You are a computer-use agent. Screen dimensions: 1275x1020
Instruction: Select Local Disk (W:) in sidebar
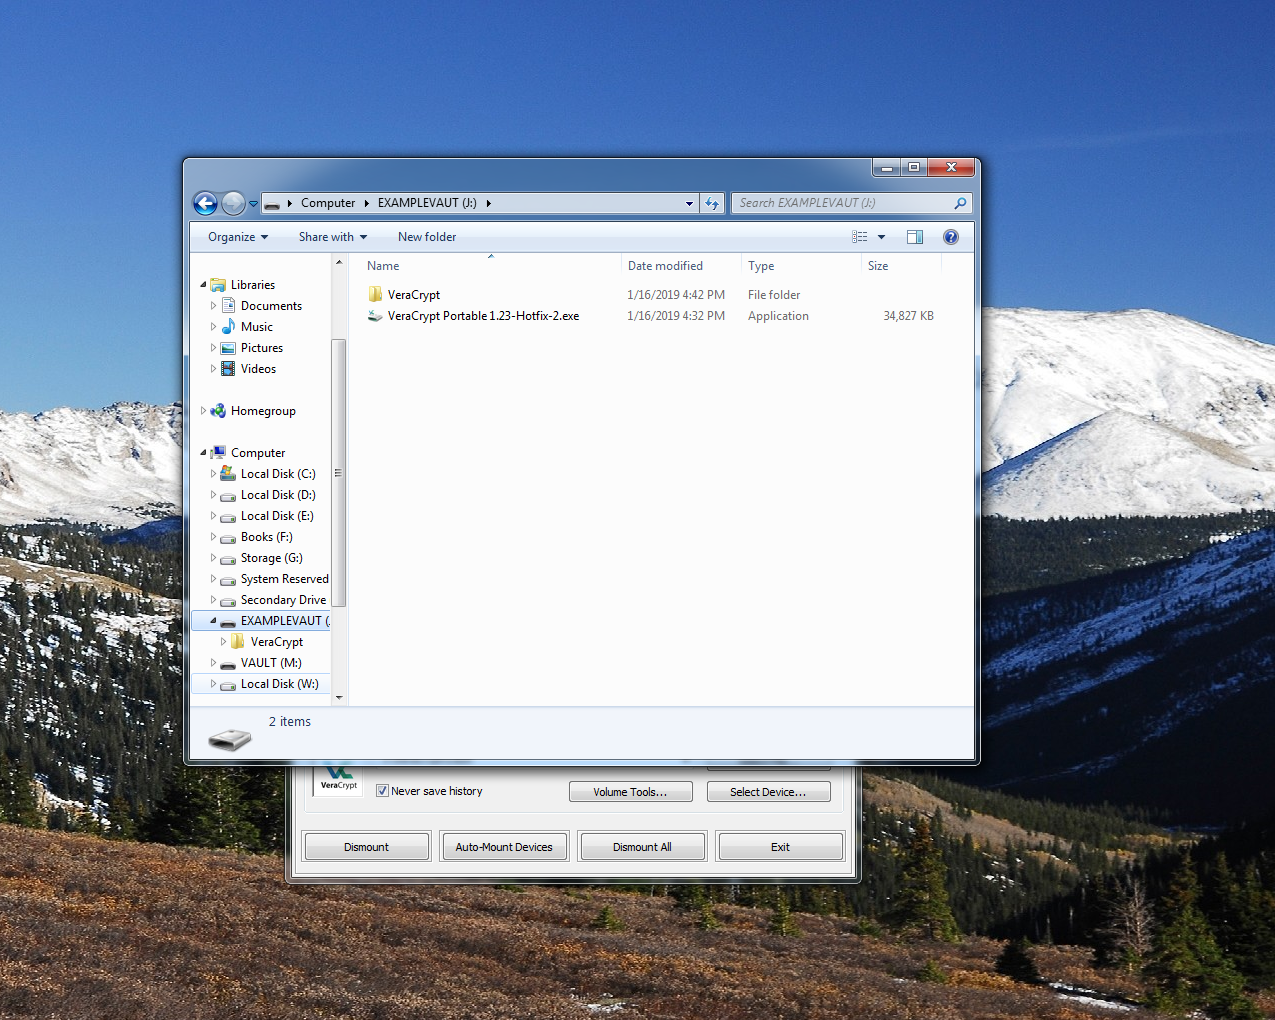279,684
